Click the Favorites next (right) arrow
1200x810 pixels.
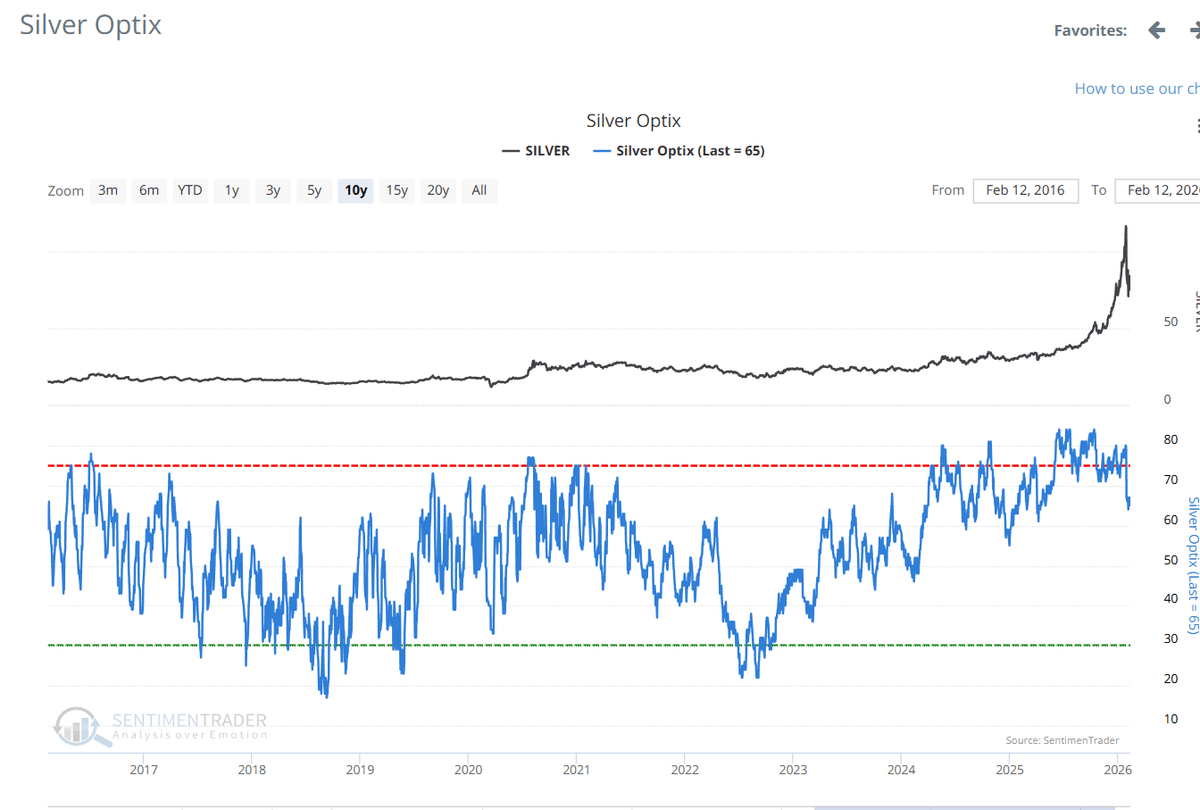(x=1193, y=31)
